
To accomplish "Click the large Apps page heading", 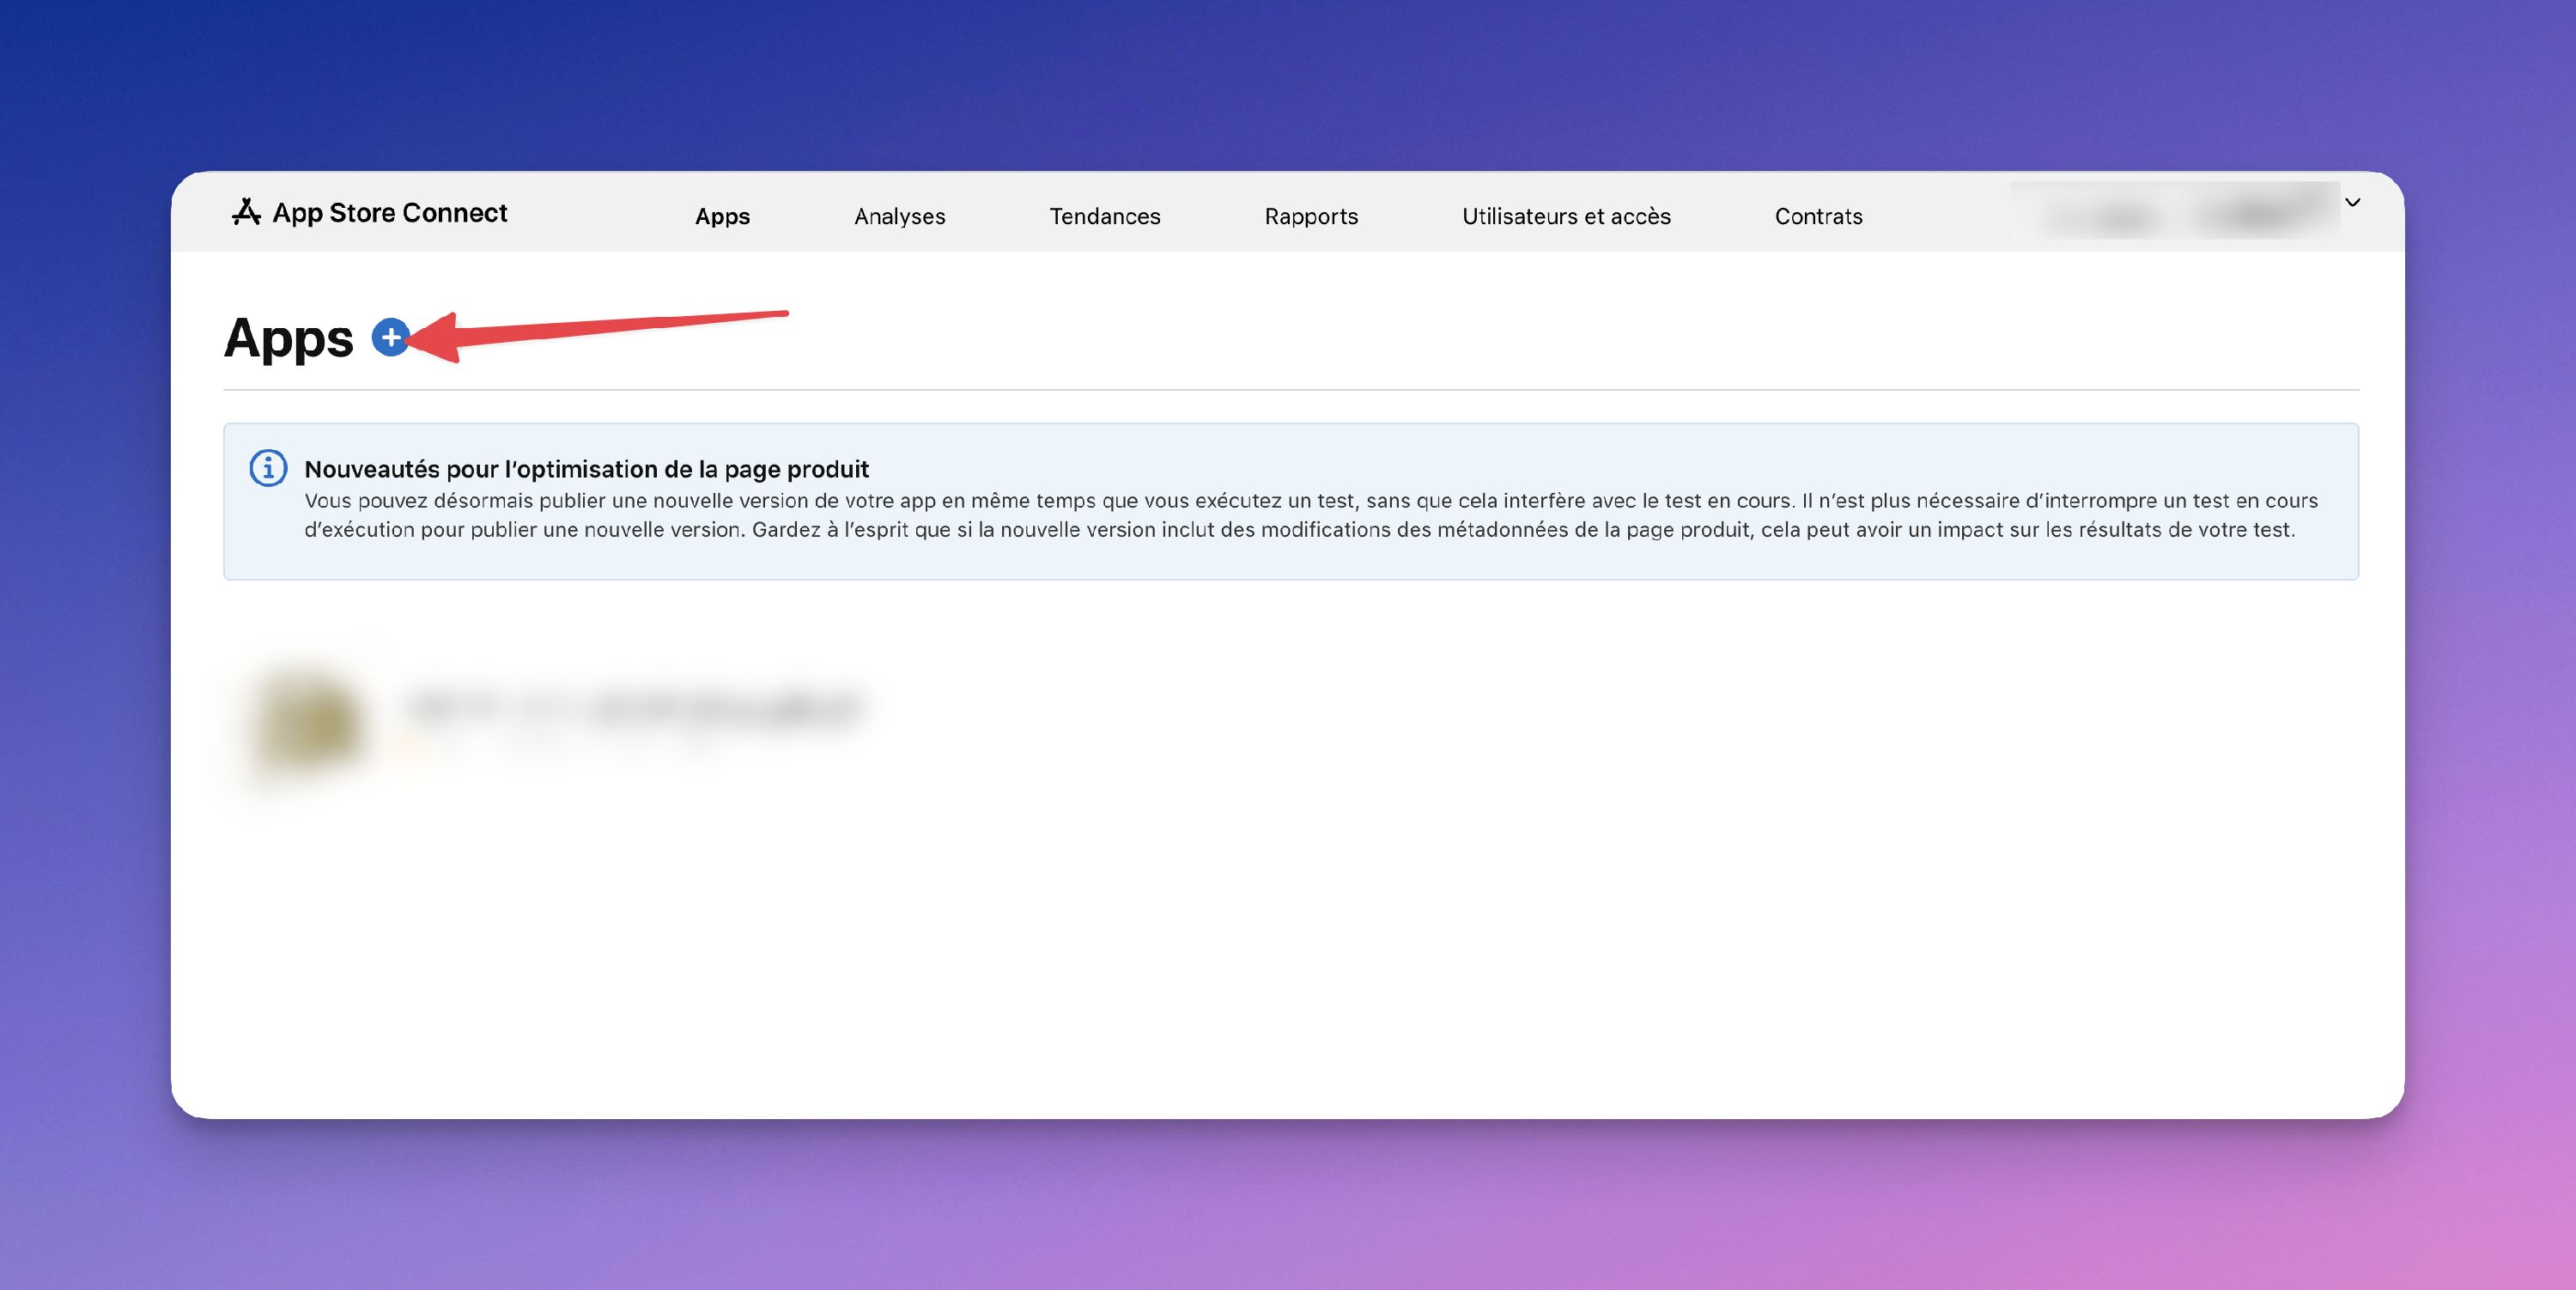I will coord(288,338).
